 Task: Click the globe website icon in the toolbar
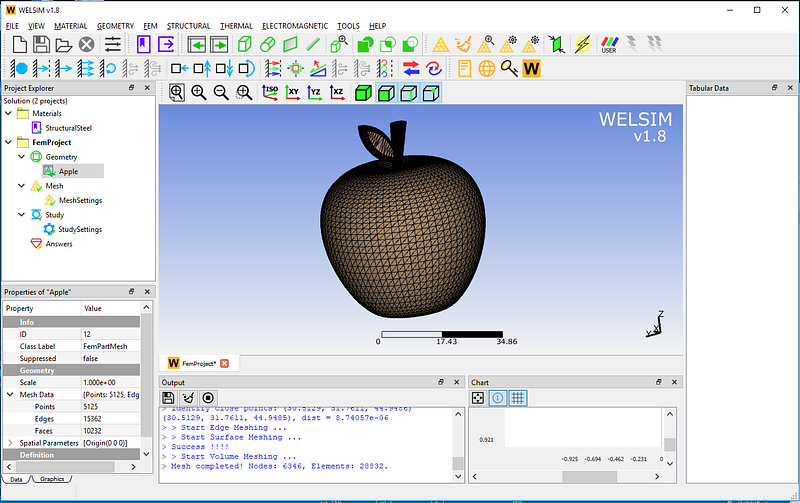pyautogui.click(x=487, y=68)
